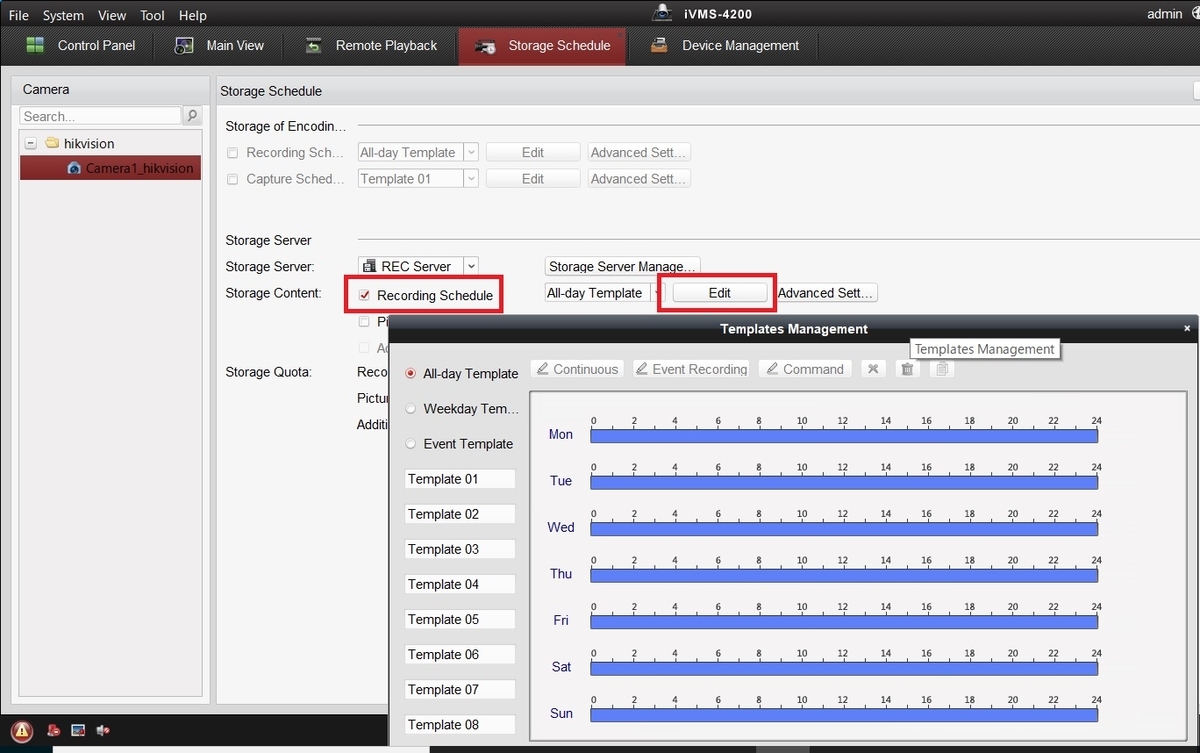Select Template 07 in template list
This screenshot has width=1200, height=753.
coord(460,689)
